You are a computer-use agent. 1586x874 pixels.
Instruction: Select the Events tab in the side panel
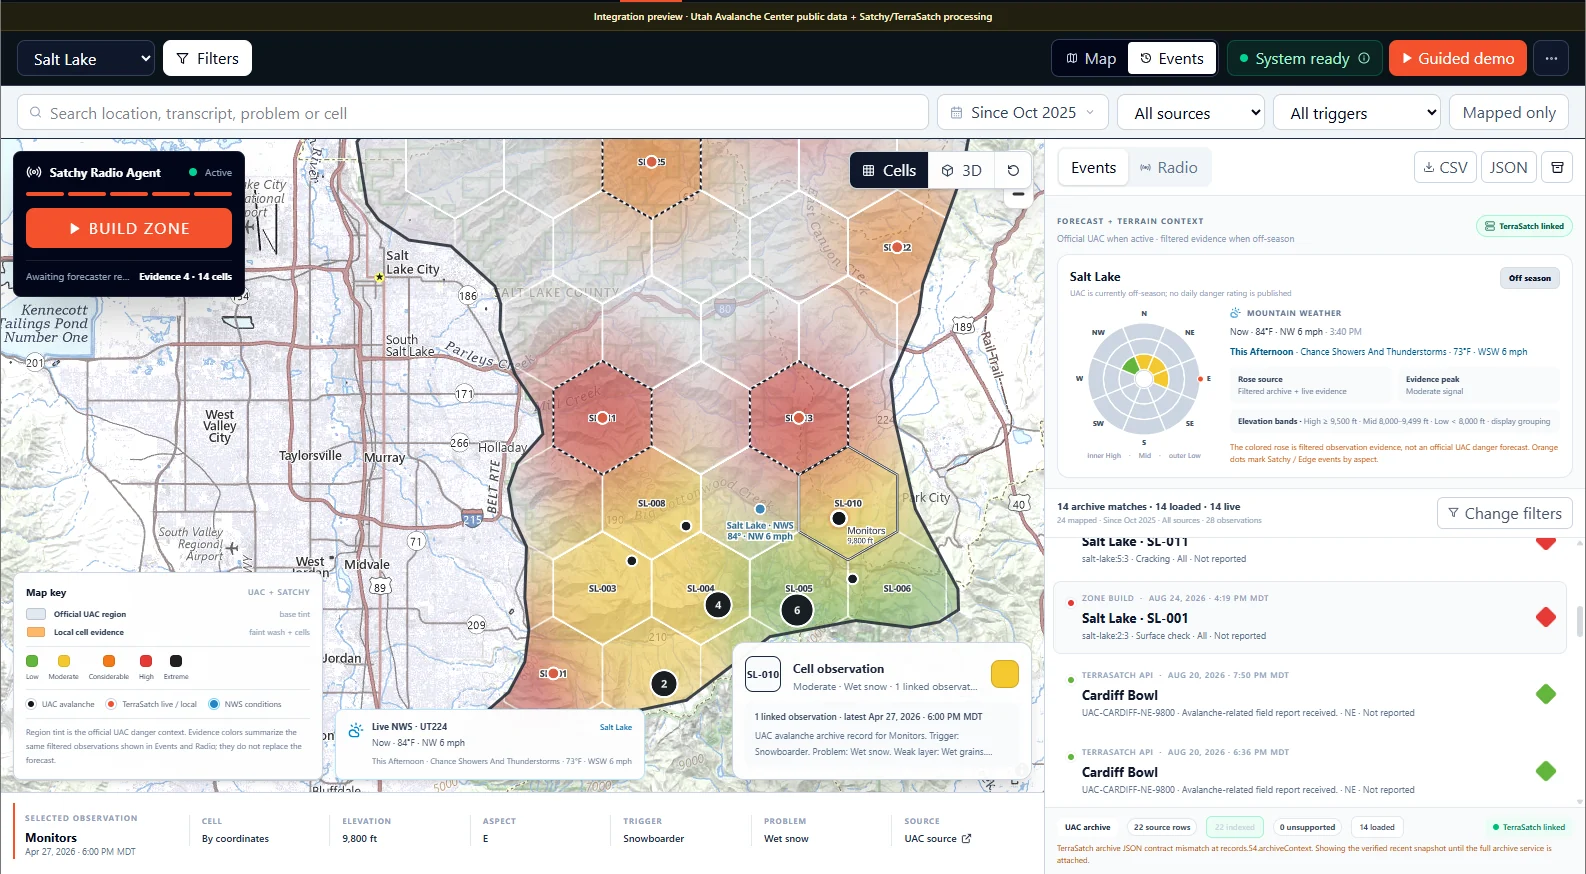point(1093,168)
